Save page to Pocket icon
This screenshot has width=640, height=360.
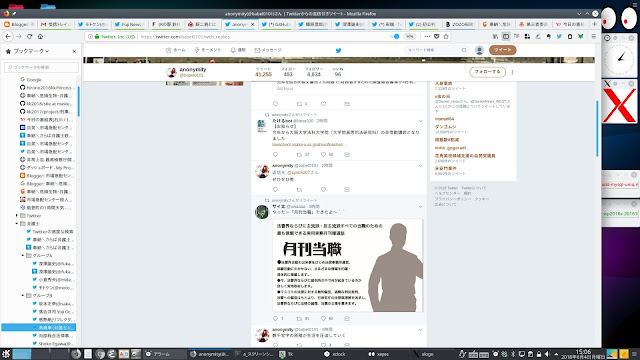436,36
